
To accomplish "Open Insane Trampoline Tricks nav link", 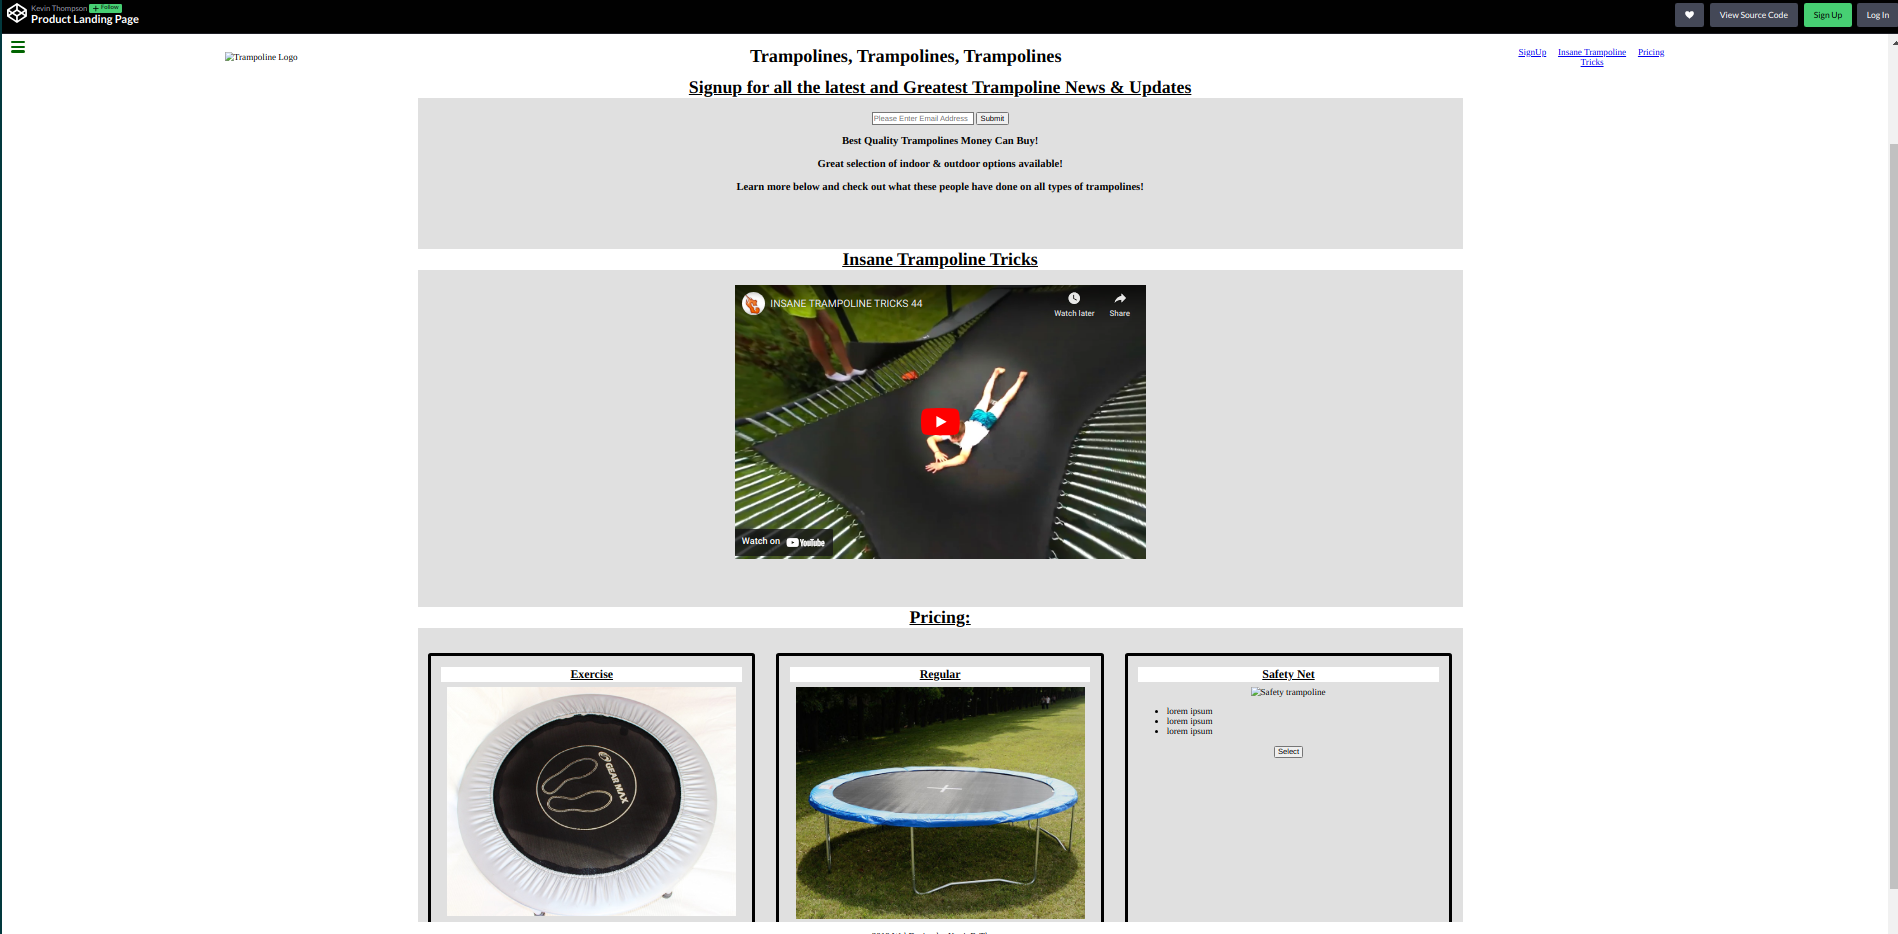I will (1592, 57).
